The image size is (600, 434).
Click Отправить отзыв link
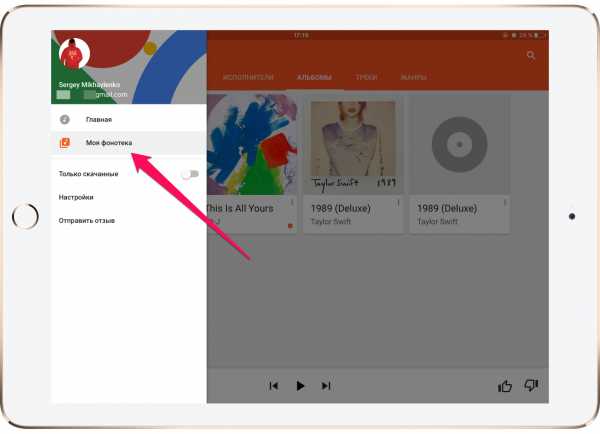pos(86,220)
